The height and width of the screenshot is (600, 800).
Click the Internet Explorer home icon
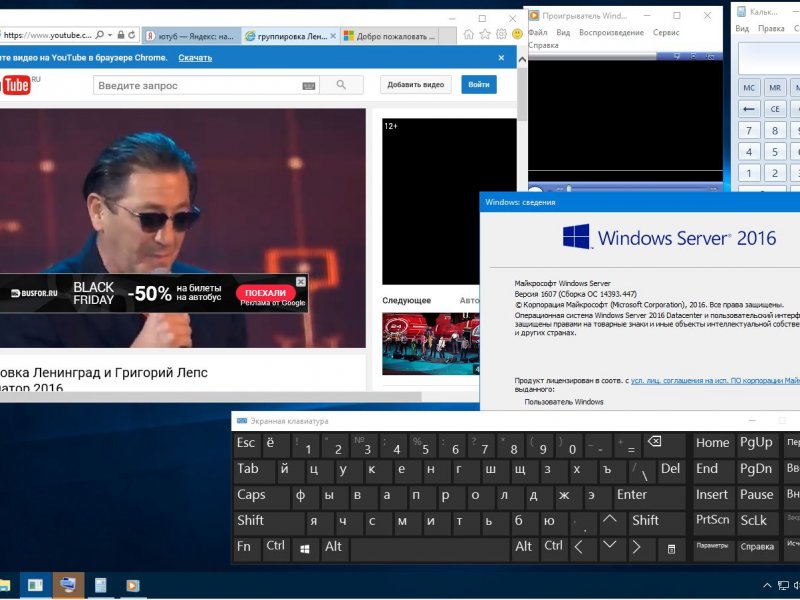(468, 34)
